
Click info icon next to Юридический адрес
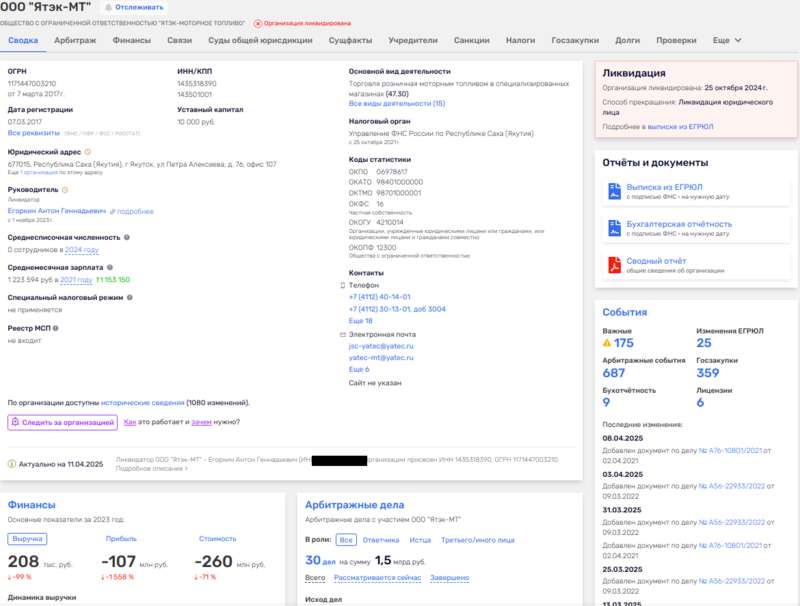tap(87, 152)
